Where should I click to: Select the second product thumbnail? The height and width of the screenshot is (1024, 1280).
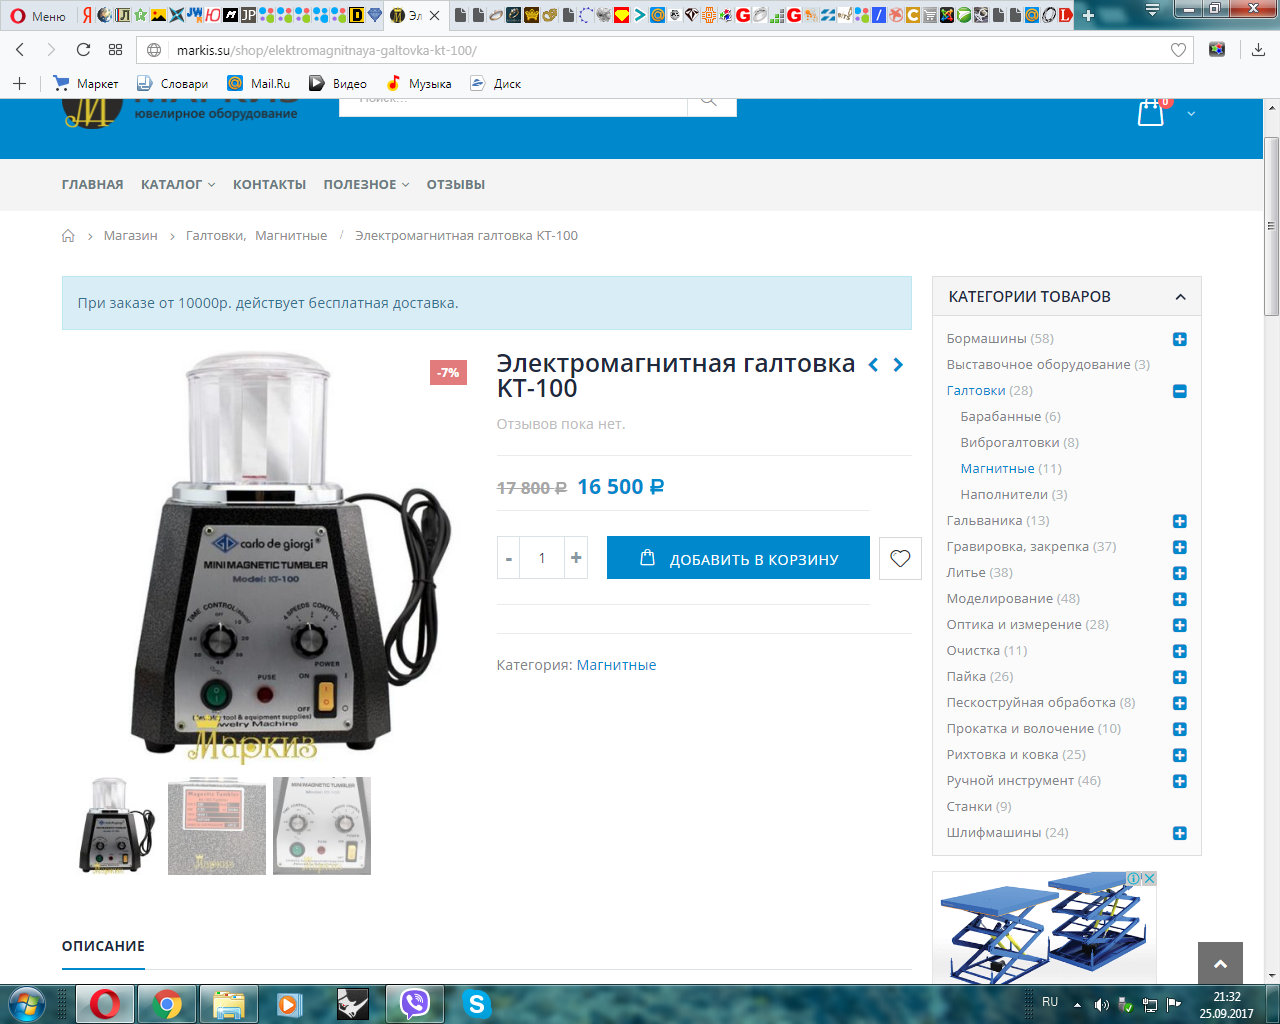217,826
